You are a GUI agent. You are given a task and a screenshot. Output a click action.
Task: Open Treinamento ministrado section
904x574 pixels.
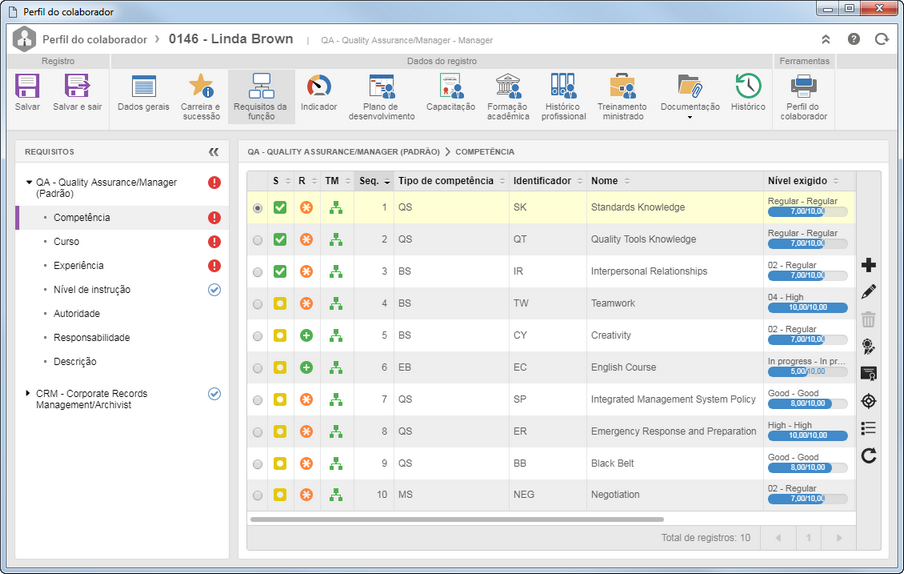(622, 97)
